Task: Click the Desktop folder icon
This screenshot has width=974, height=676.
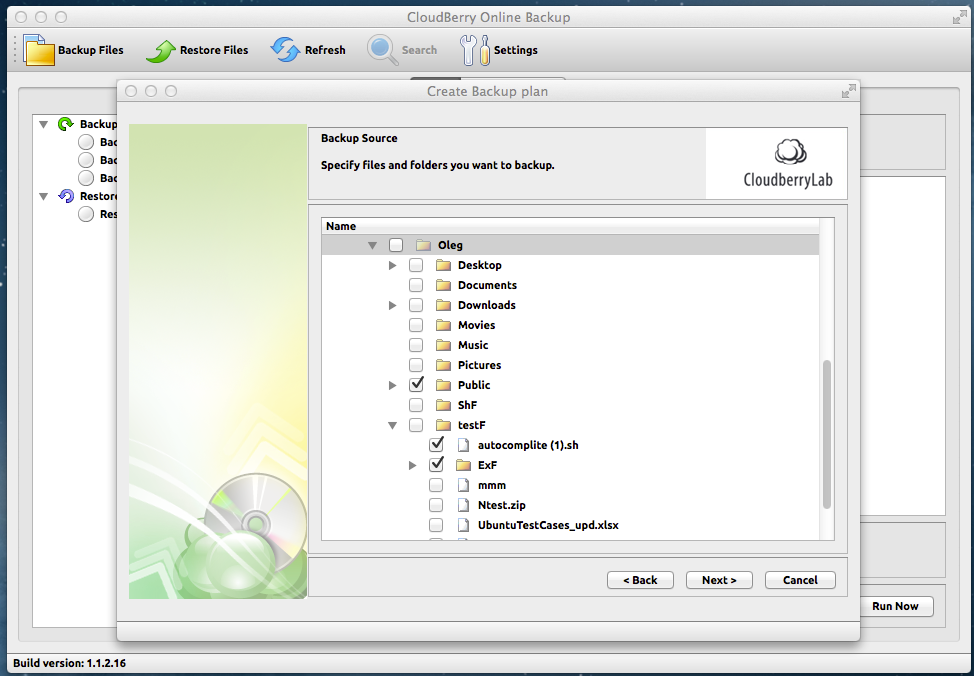Action: coord(443,265)
